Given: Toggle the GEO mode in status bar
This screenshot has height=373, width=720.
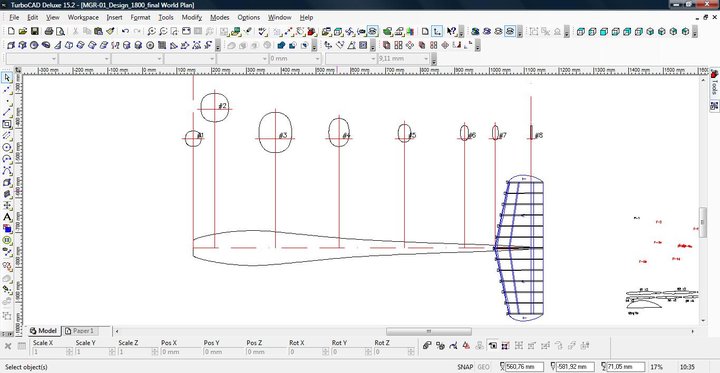Looking at the screenshot, I should 484,367.
